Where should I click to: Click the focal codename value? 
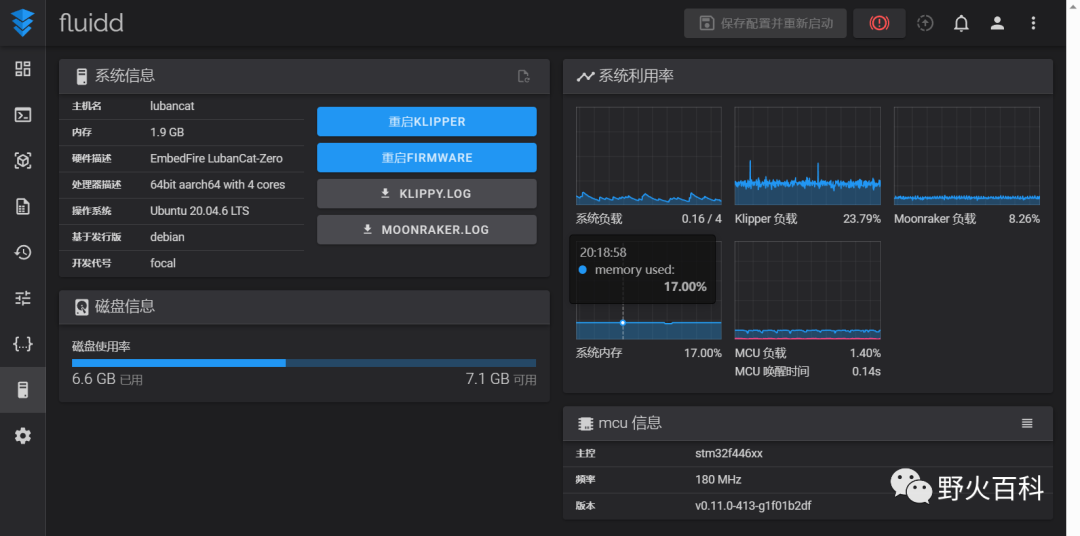(163, 263)
